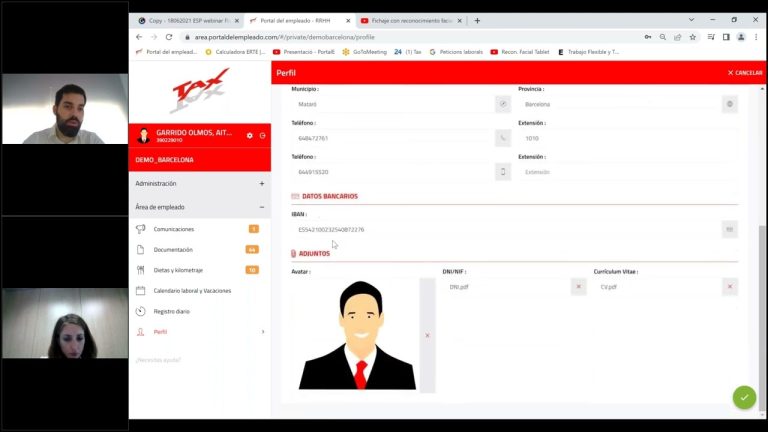
Task: Click the IBAN input field
Action: 500,230
